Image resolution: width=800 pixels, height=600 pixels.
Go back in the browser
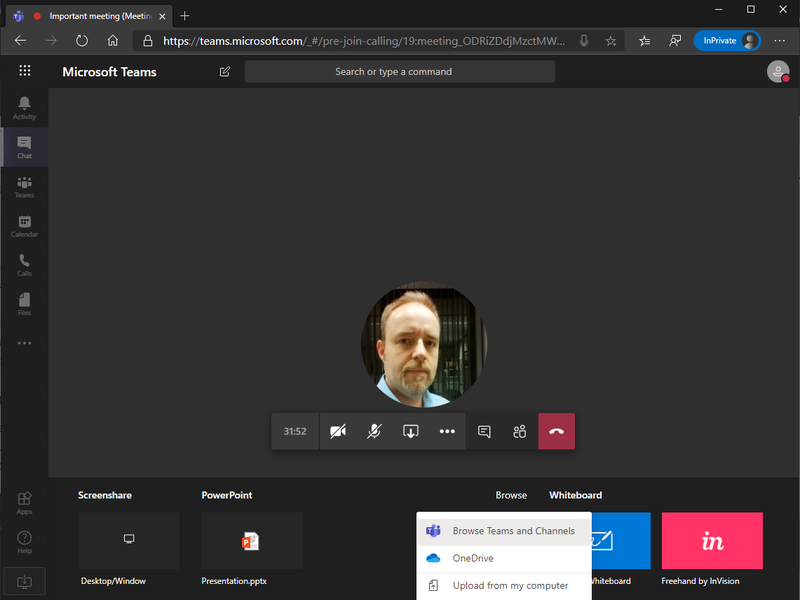click(x=20, y=41)
